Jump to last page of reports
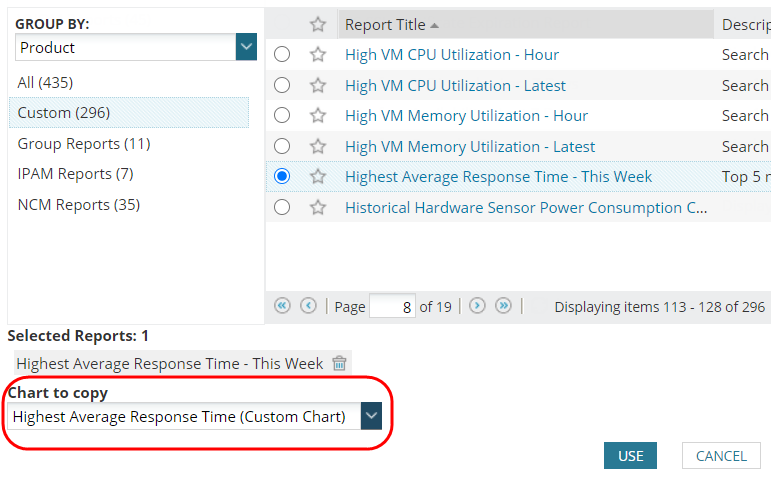The height and width of the screenshot is (477, 771). click(504, 306)
